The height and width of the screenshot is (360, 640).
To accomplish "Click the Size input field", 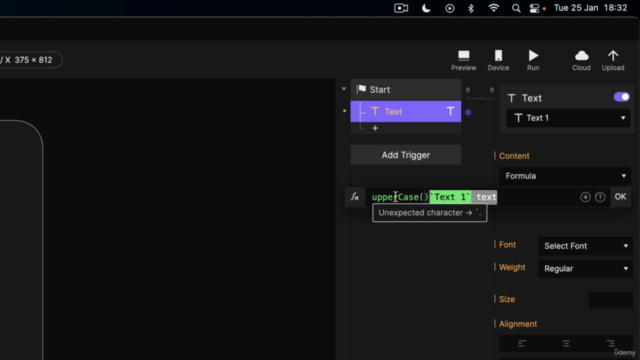I will tap(611, 300).
